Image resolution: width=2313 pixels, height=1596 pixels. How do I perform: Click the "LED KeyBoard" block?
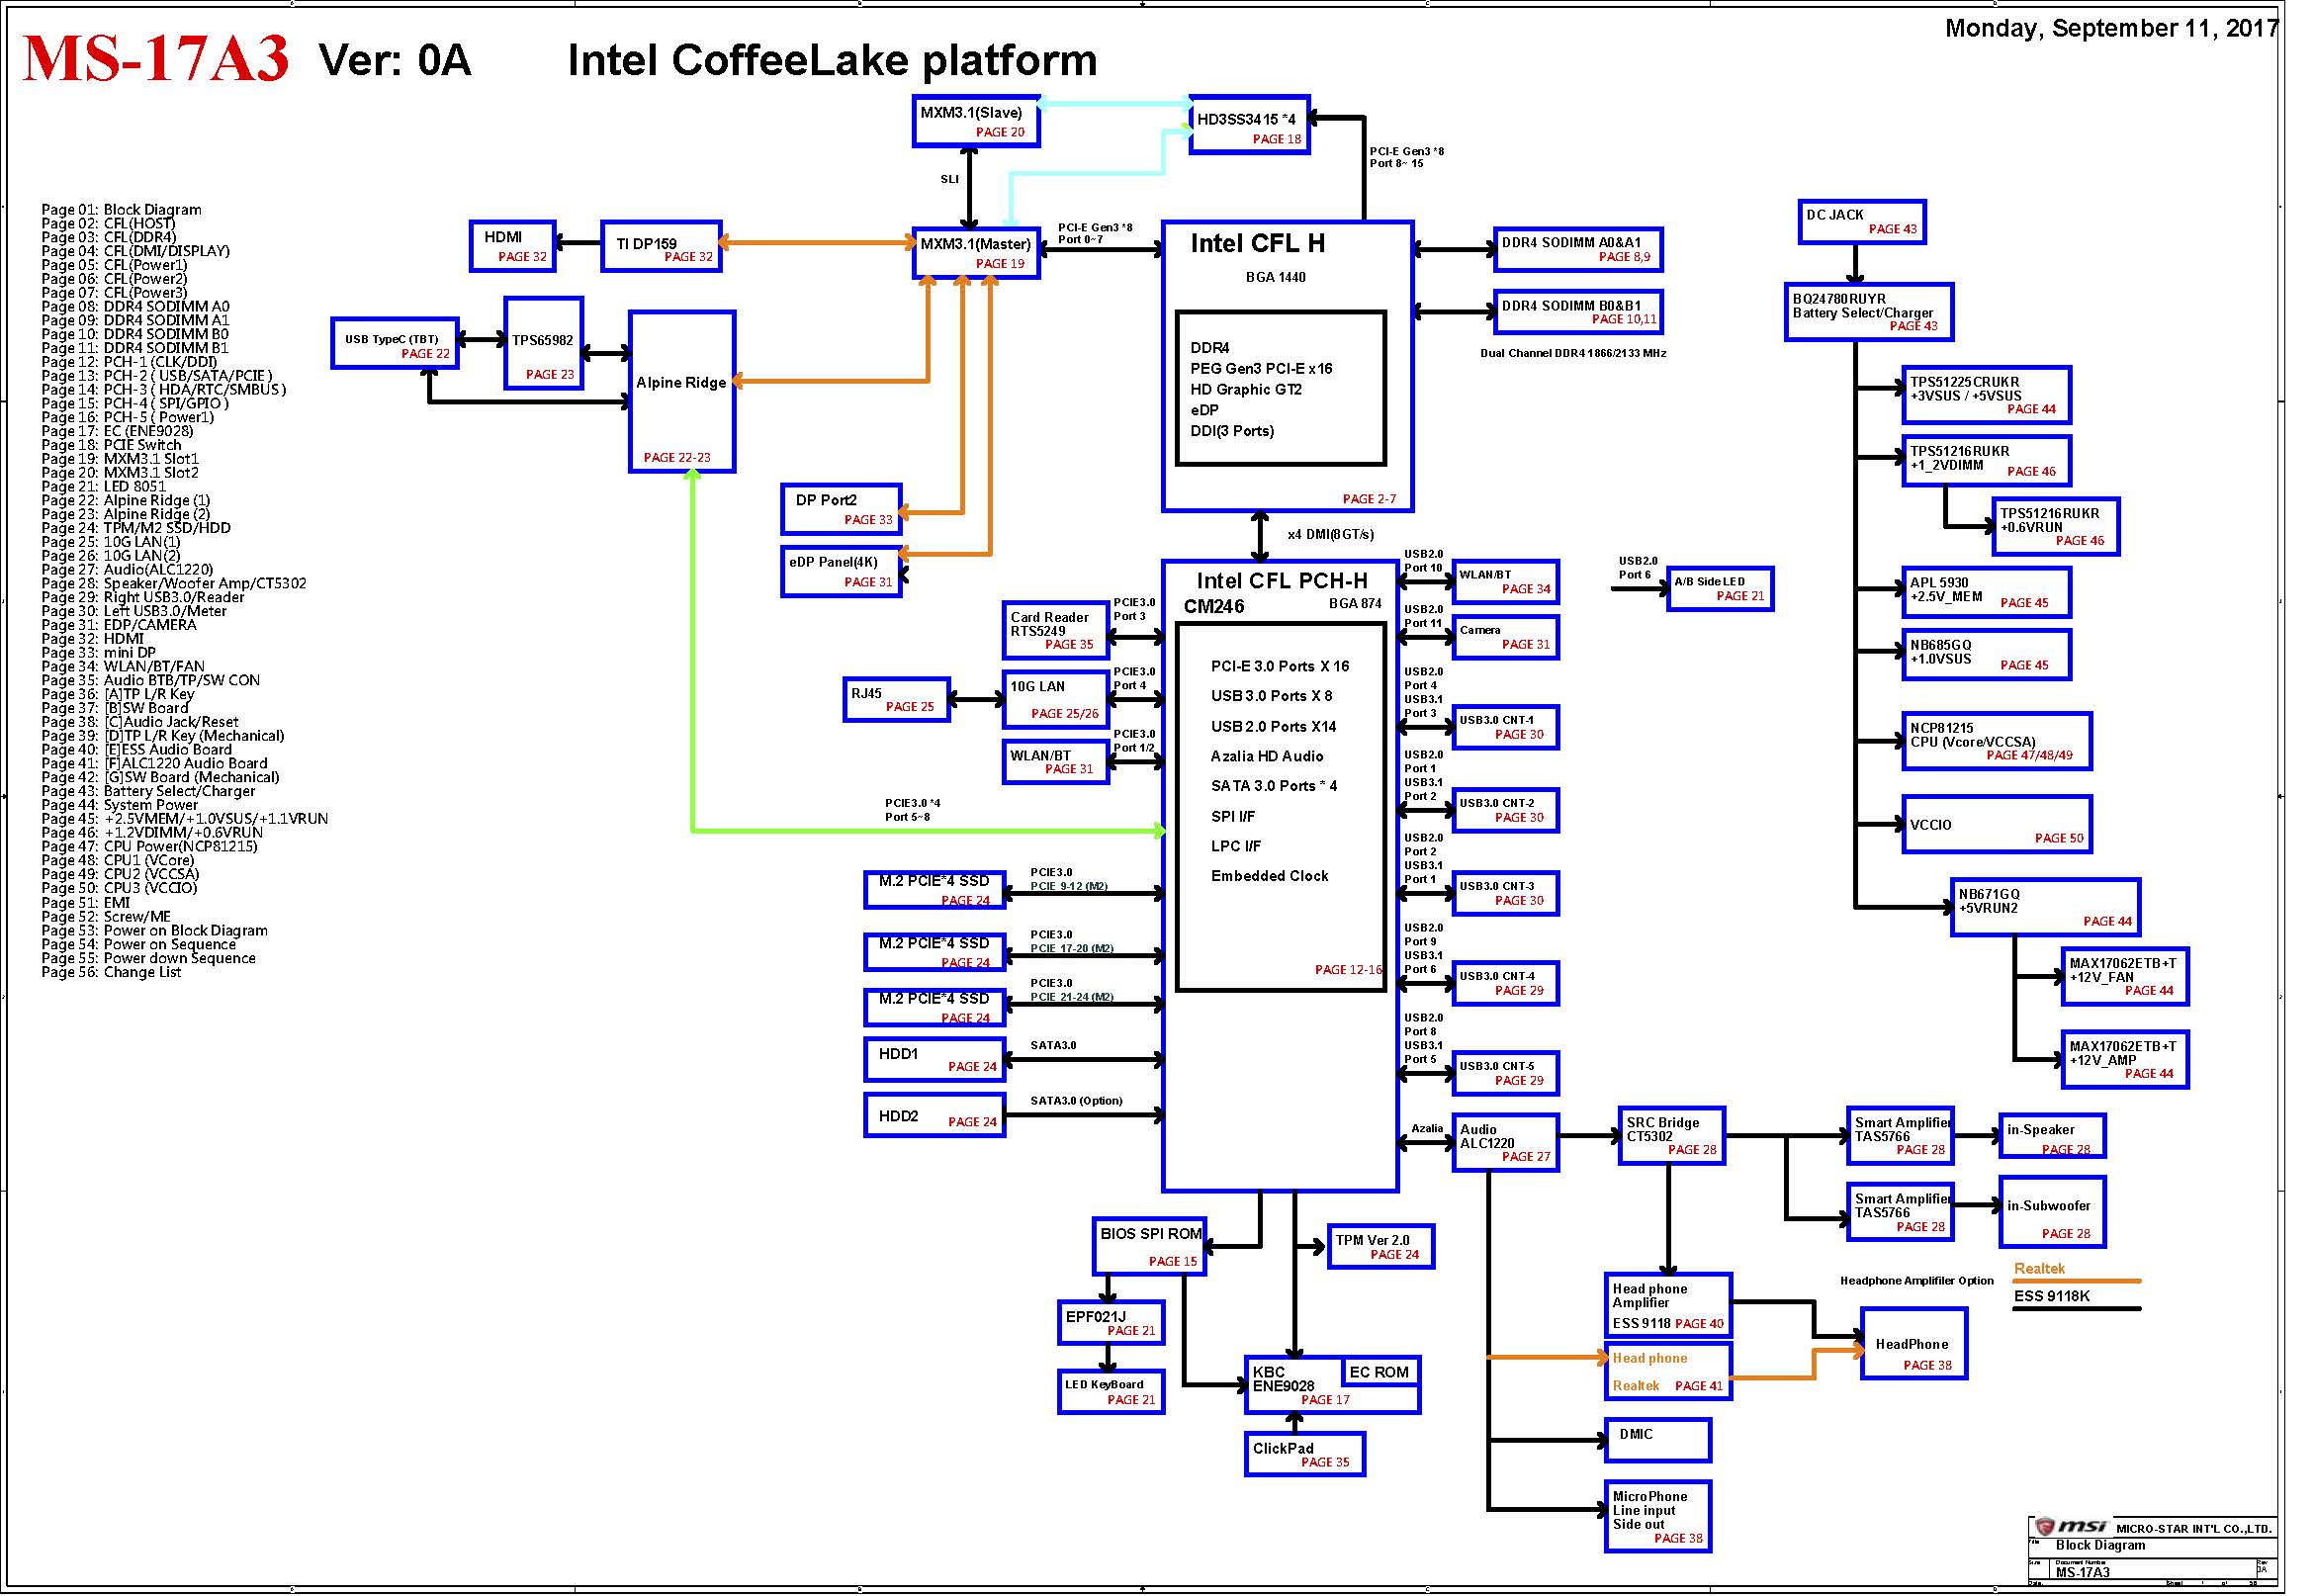pos(1111,1392)
